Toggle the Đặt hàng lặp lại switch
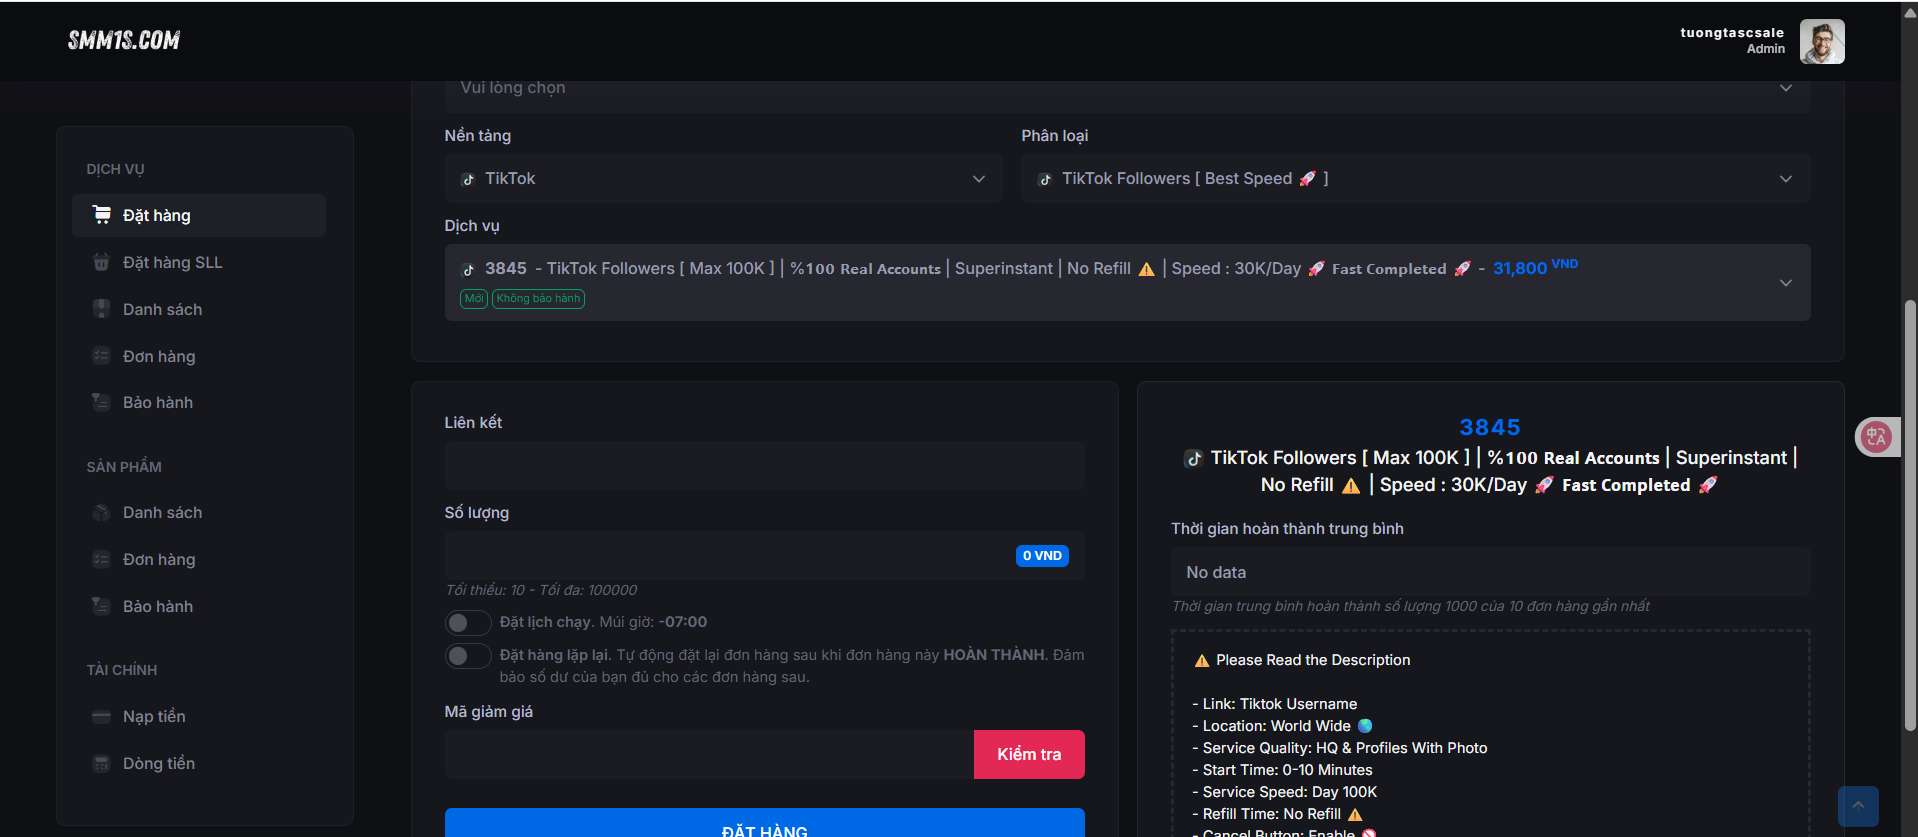The height and width of the screenshot is (837, 1918). (468, 656)
